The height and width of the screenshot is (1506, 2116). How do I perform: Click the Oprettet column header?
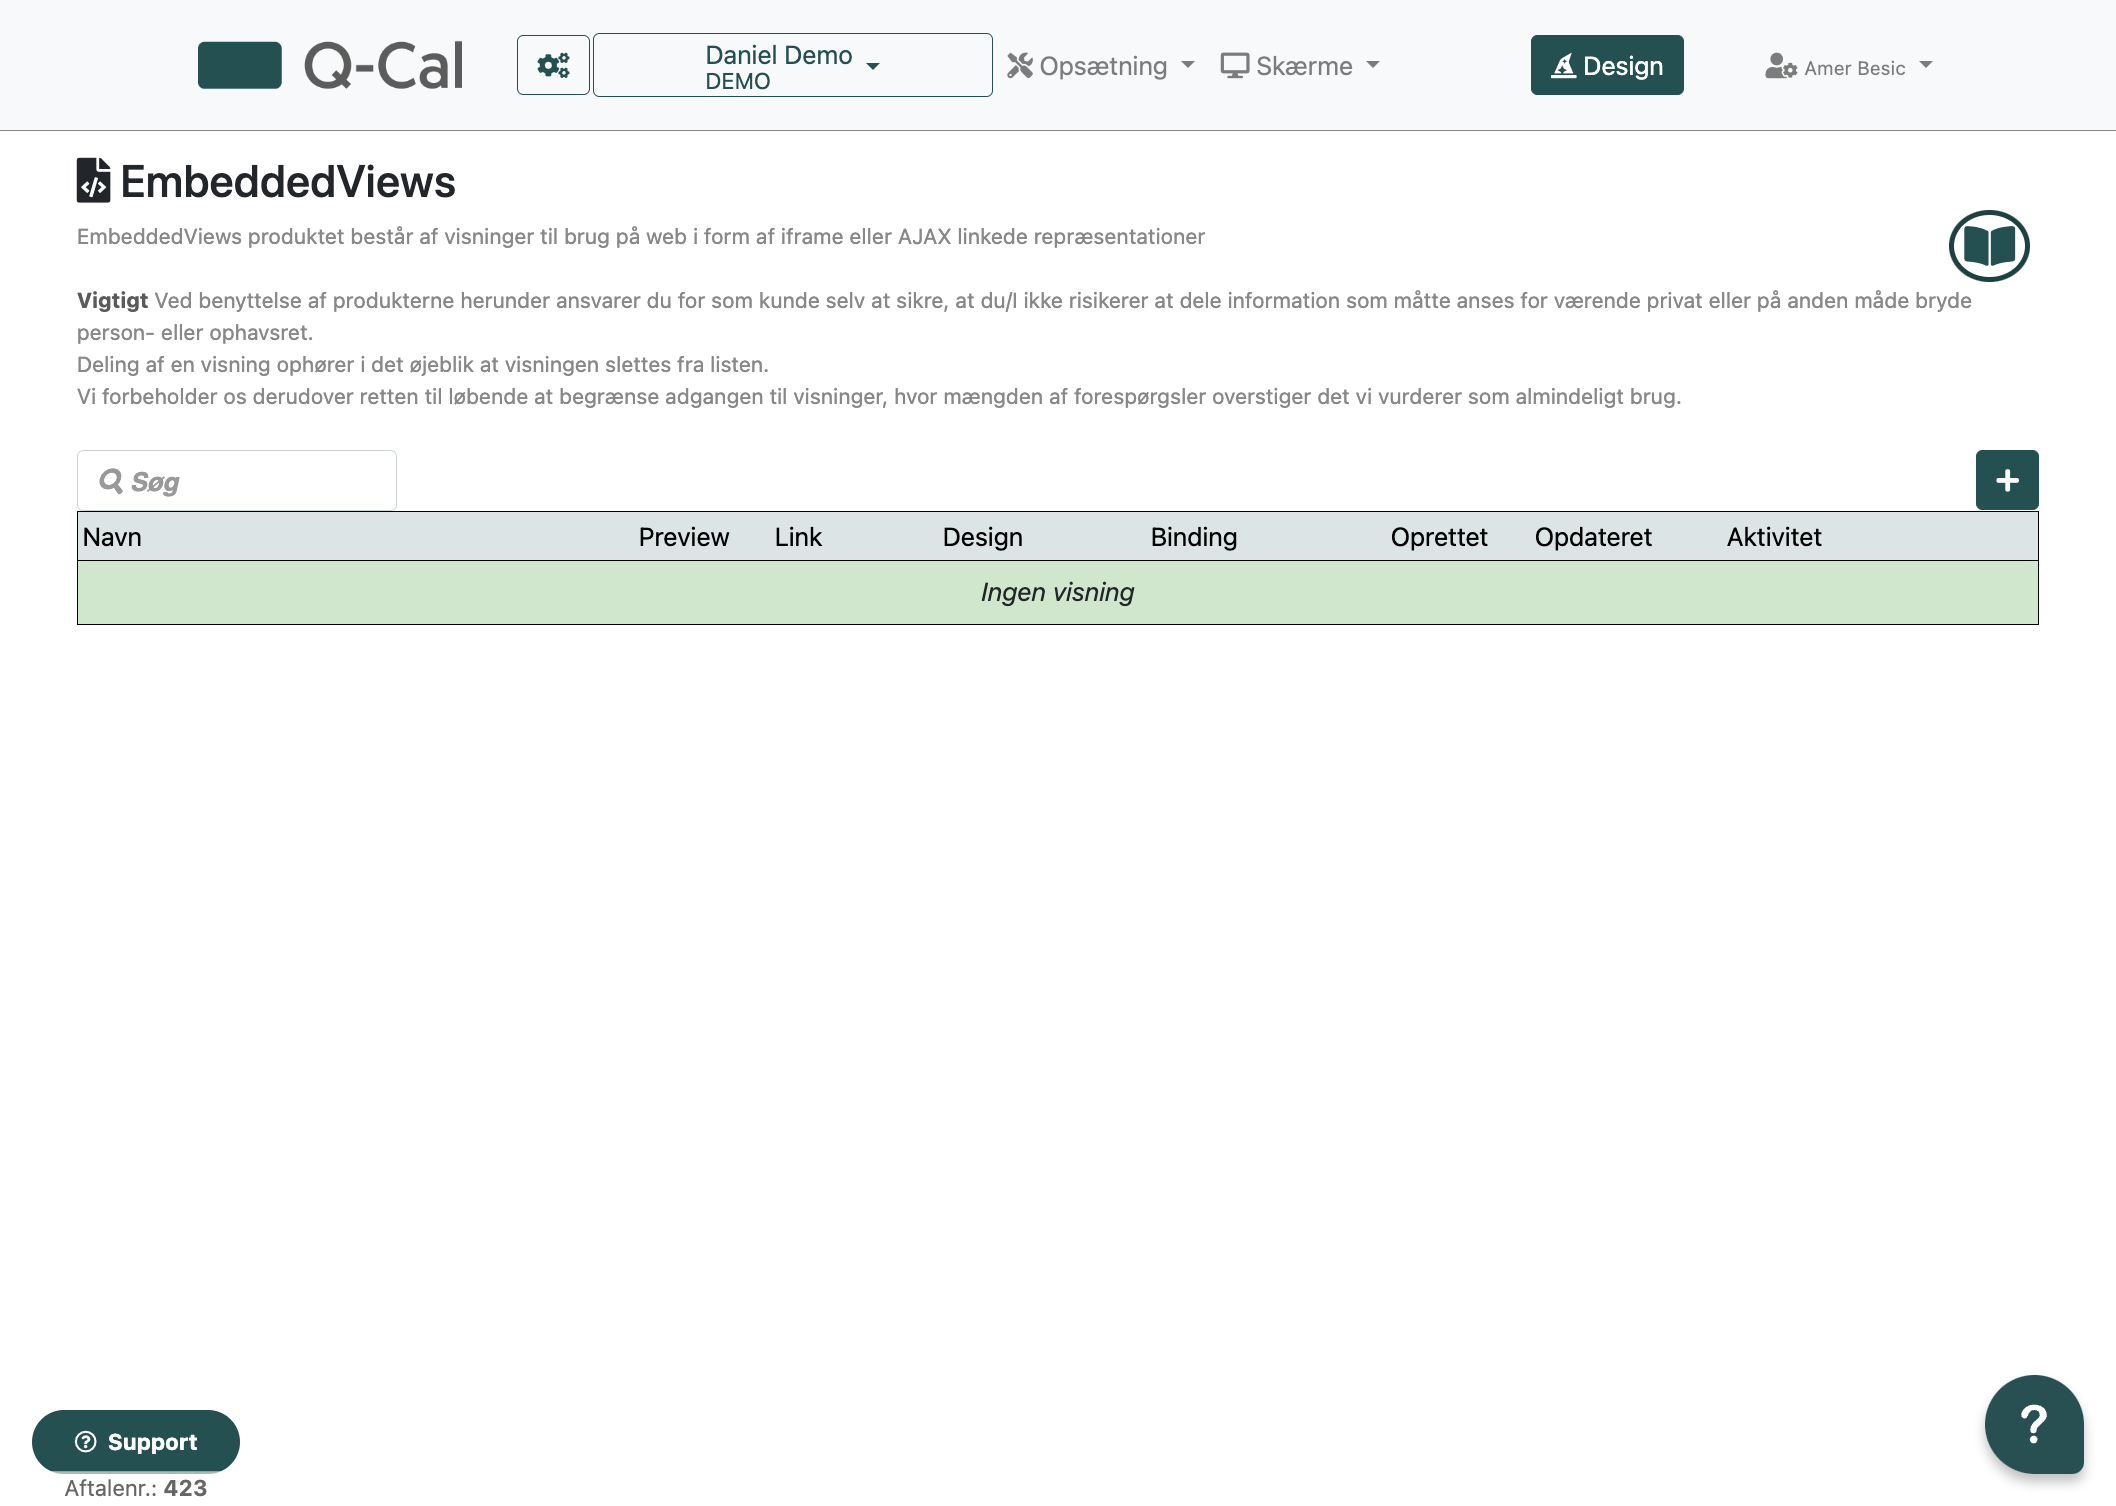pyautogui.click(x=1439, y=537)
